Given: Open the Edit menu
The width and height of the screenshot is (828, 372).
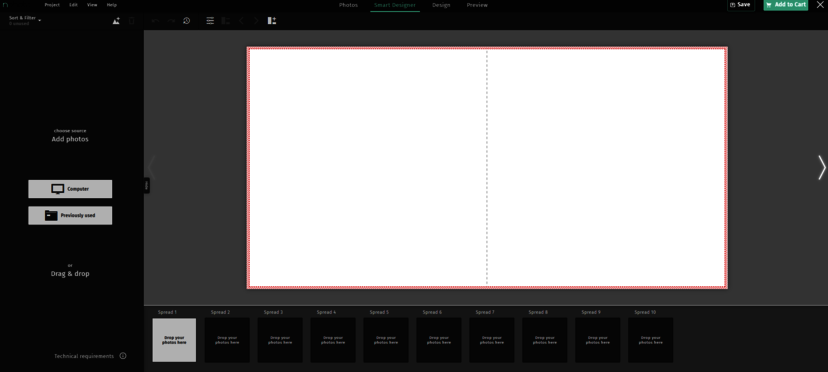Looking at the screenshot, I should (73, 5).
